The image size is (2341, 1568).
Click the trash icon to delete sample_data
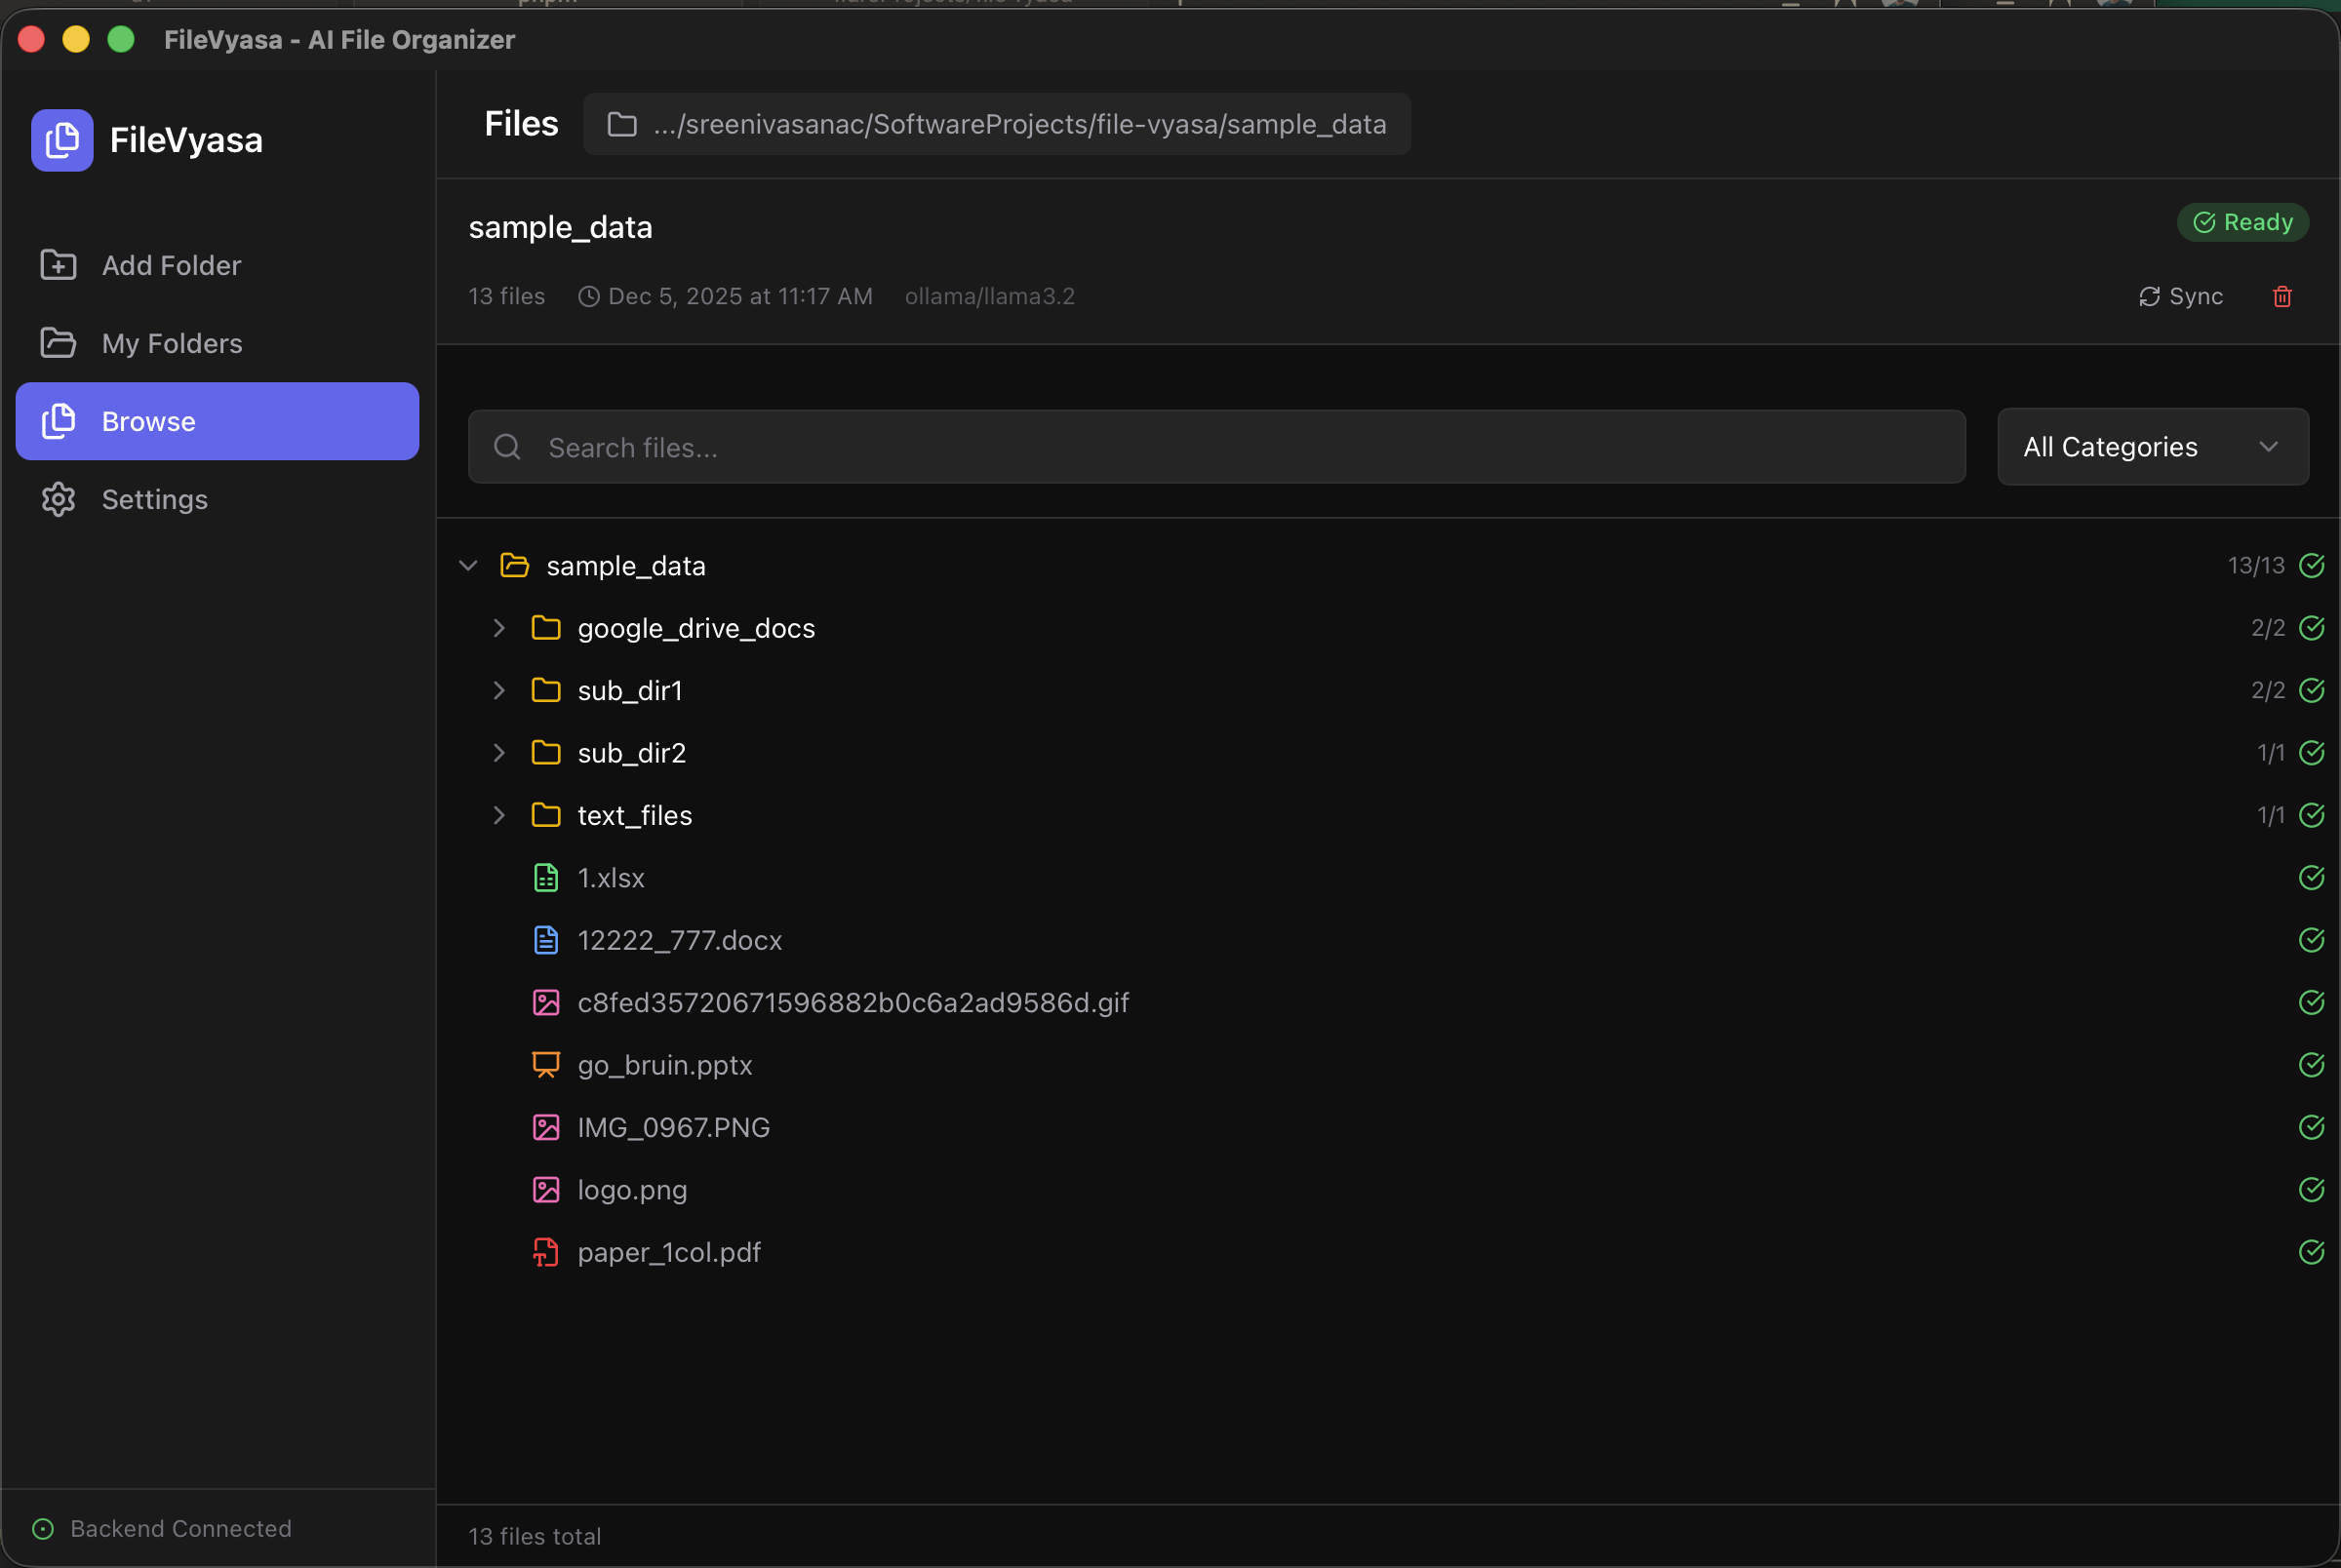2283,296
